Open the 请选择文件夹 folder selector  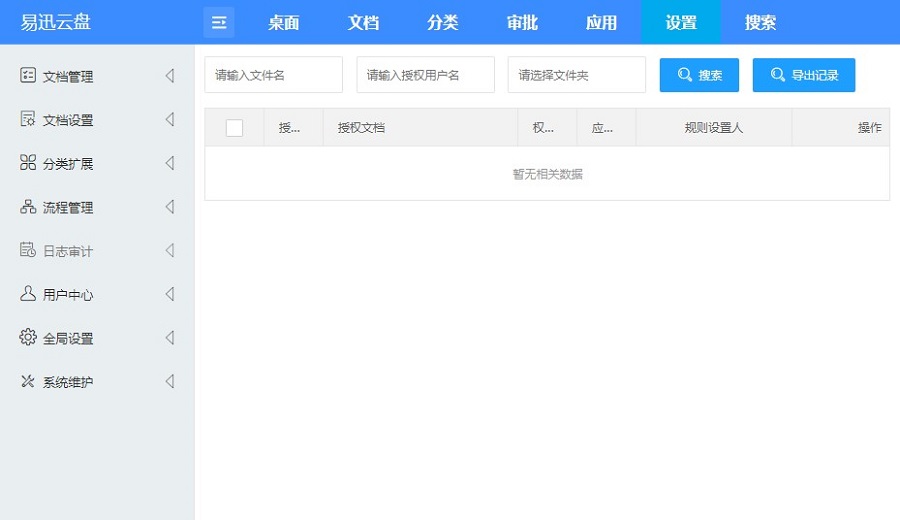[x=576, y=75]
